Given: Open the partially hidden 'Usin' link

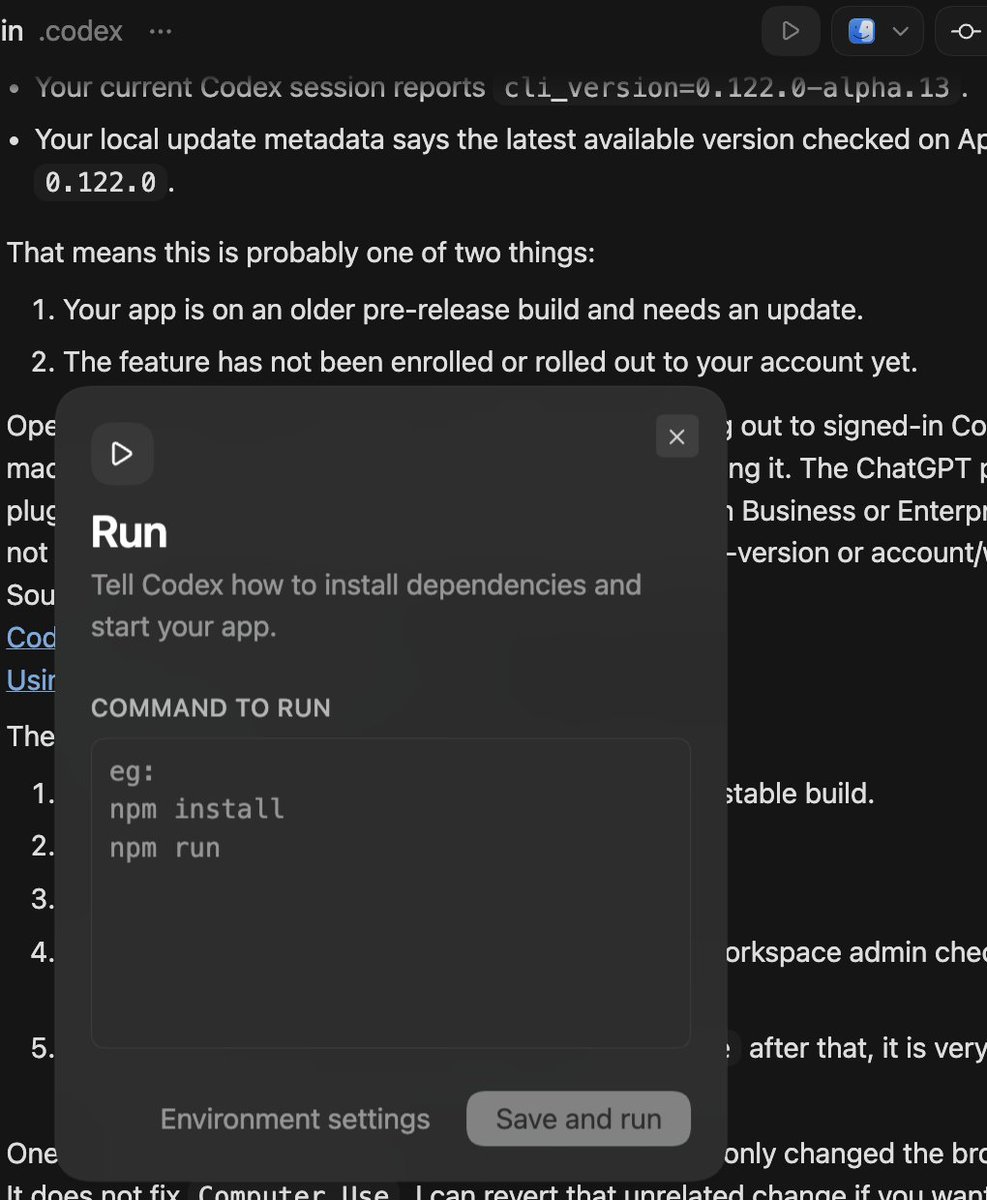Looking at the screenshot, I should [x=31, y=680].
